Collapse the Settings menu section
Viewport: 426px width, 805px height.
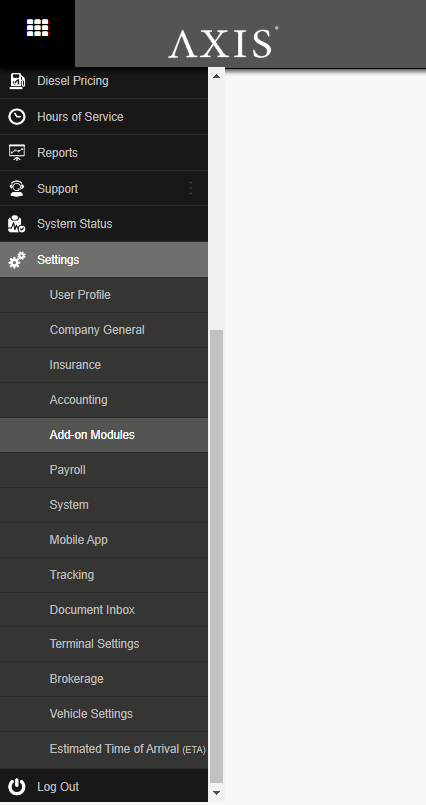(x=104, y=260)
